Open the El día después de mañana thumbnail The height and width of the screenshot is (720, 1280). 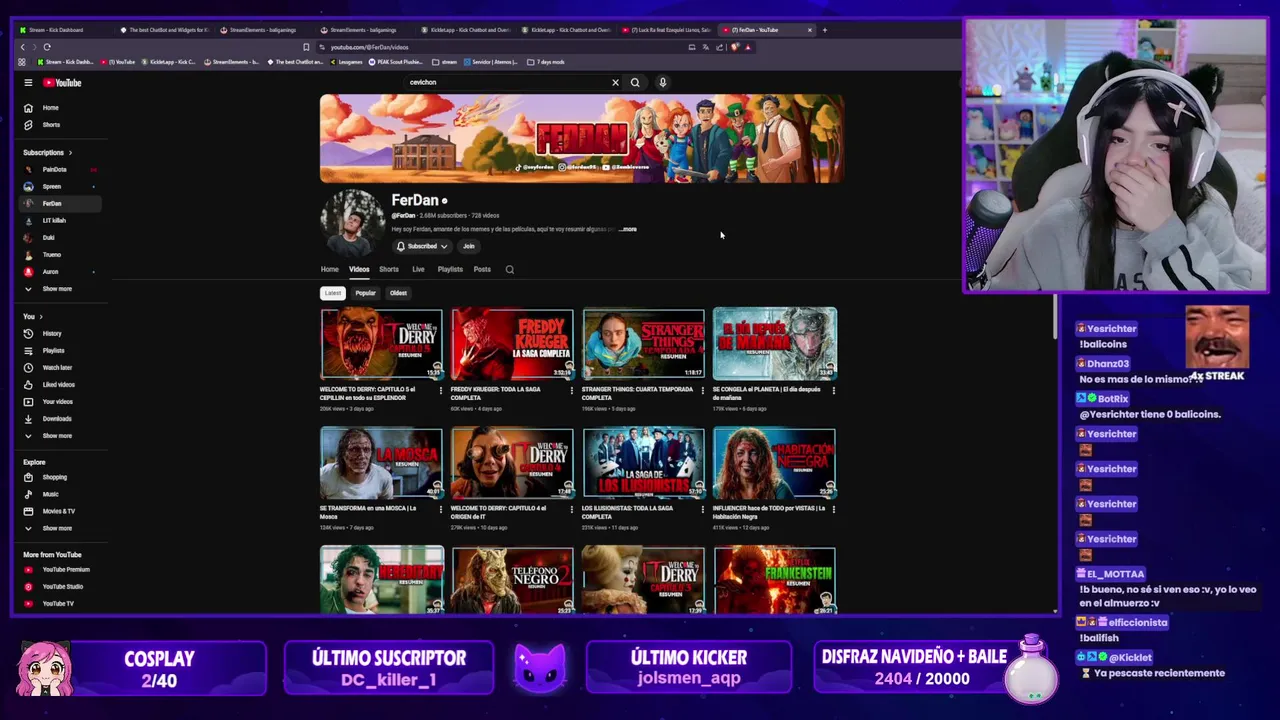point(775,344)
